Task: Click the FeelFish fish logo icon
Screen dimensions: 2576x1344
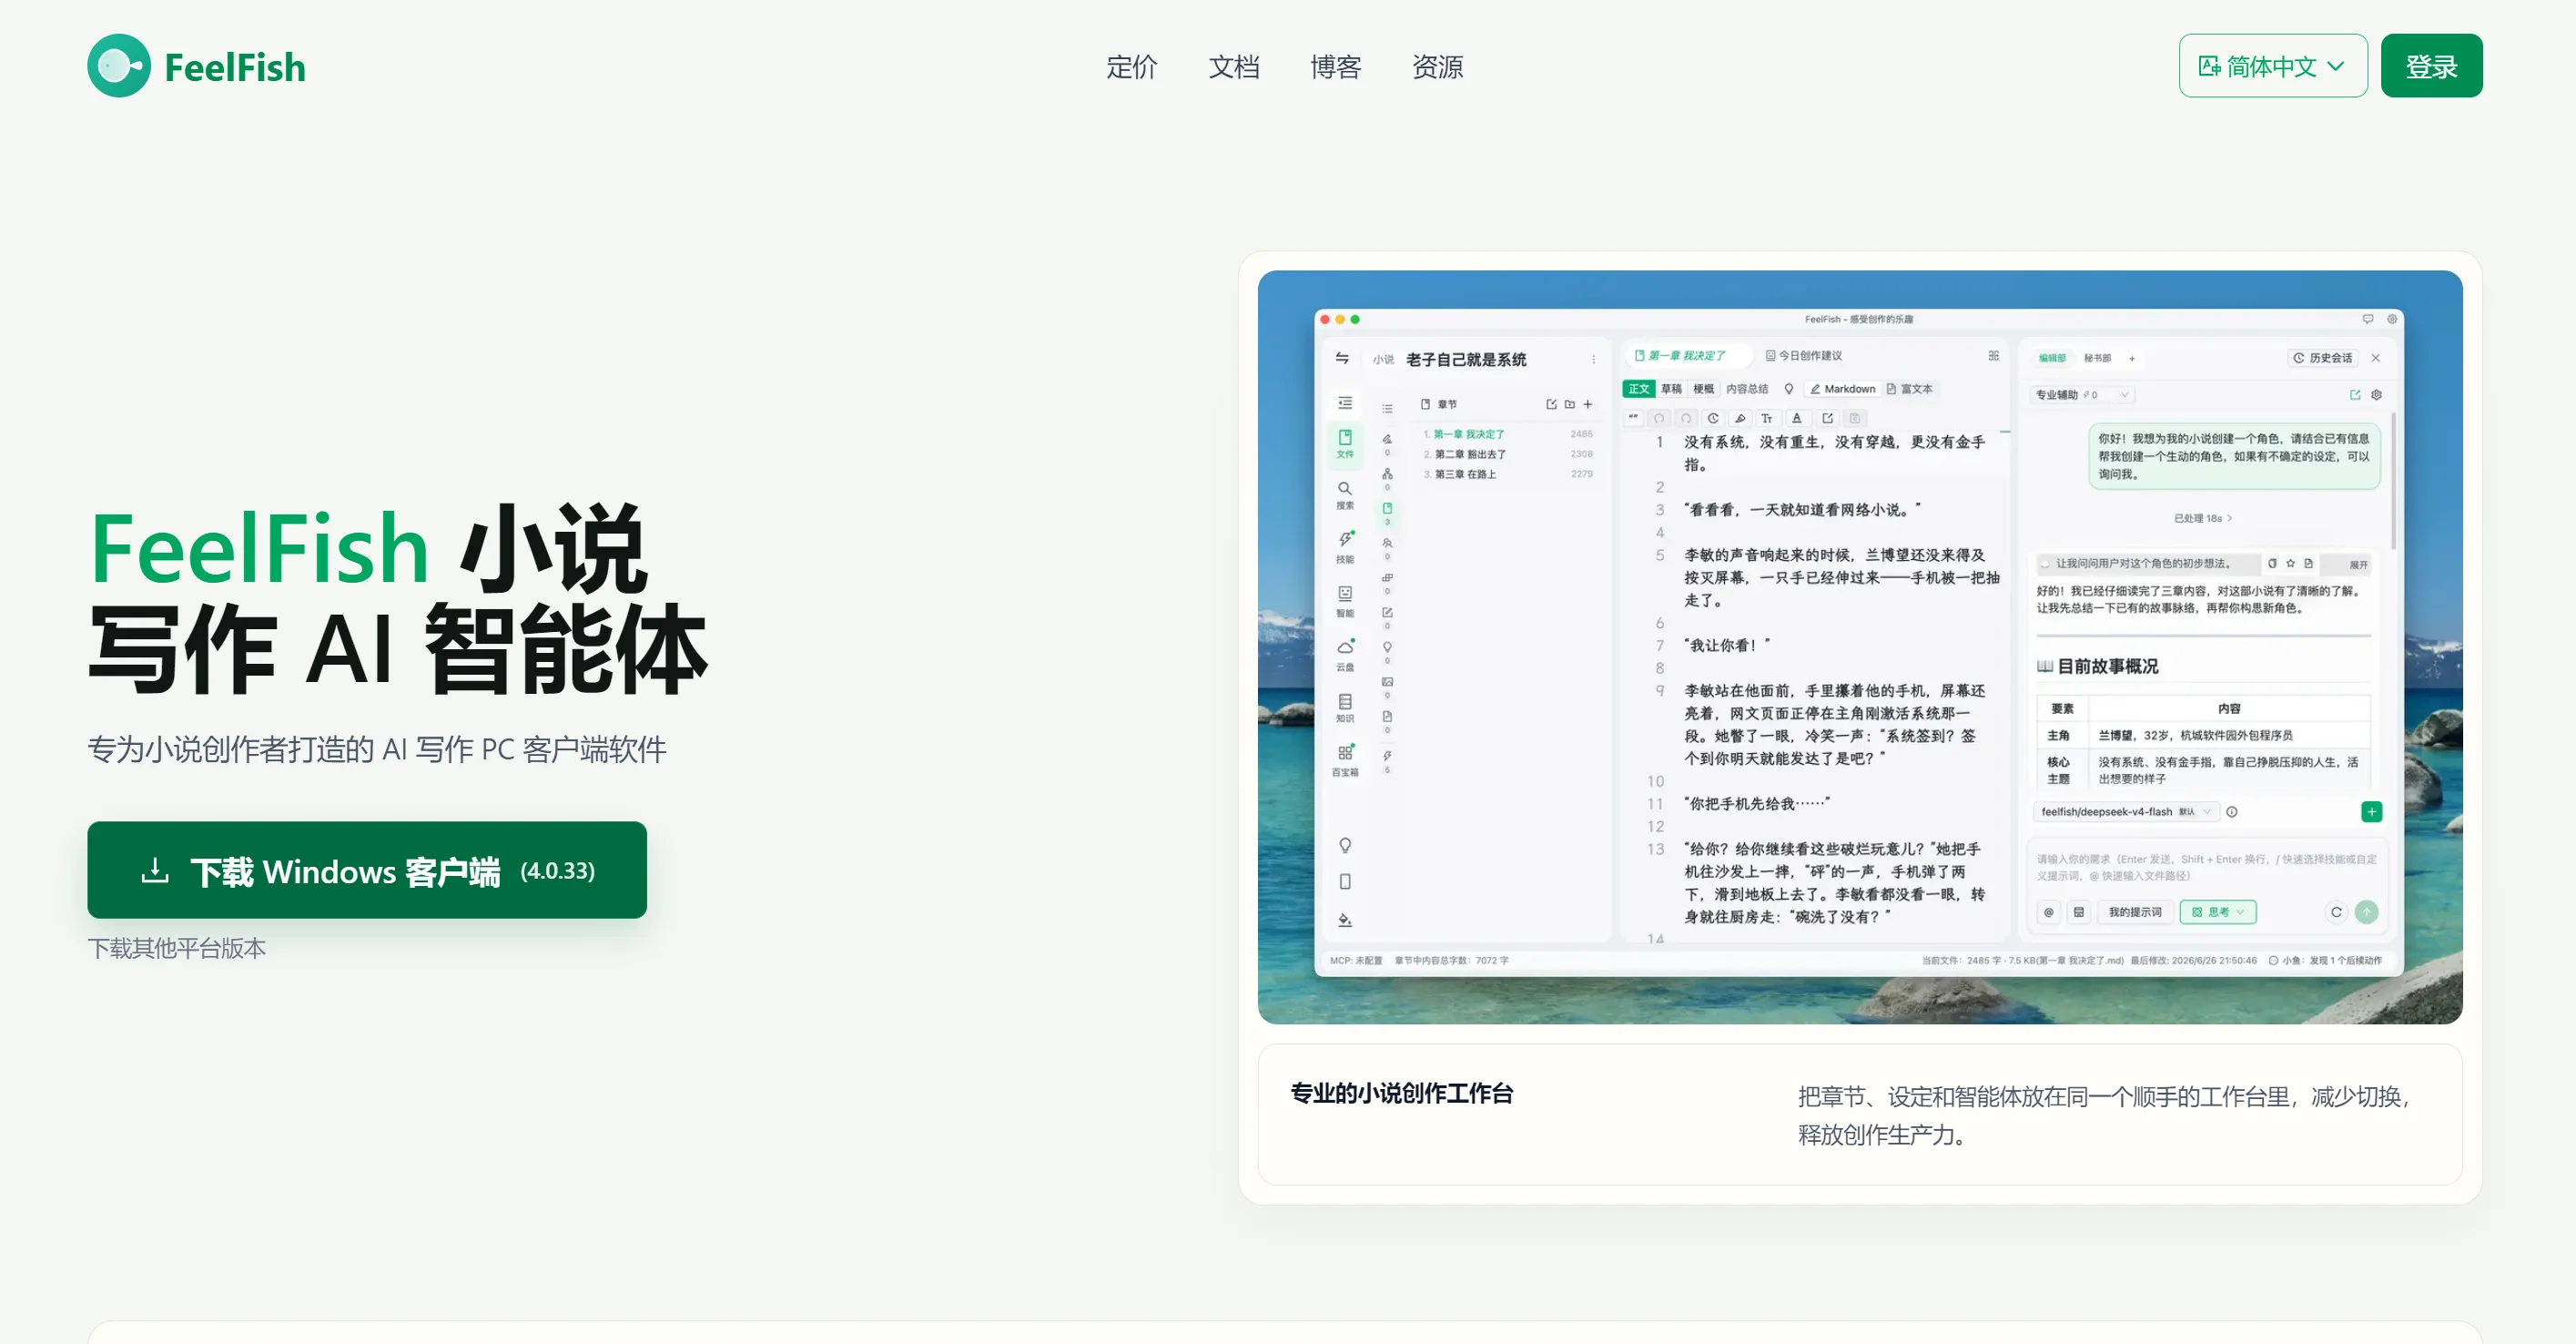Action: pyautogui.click(x=119, y=66)
